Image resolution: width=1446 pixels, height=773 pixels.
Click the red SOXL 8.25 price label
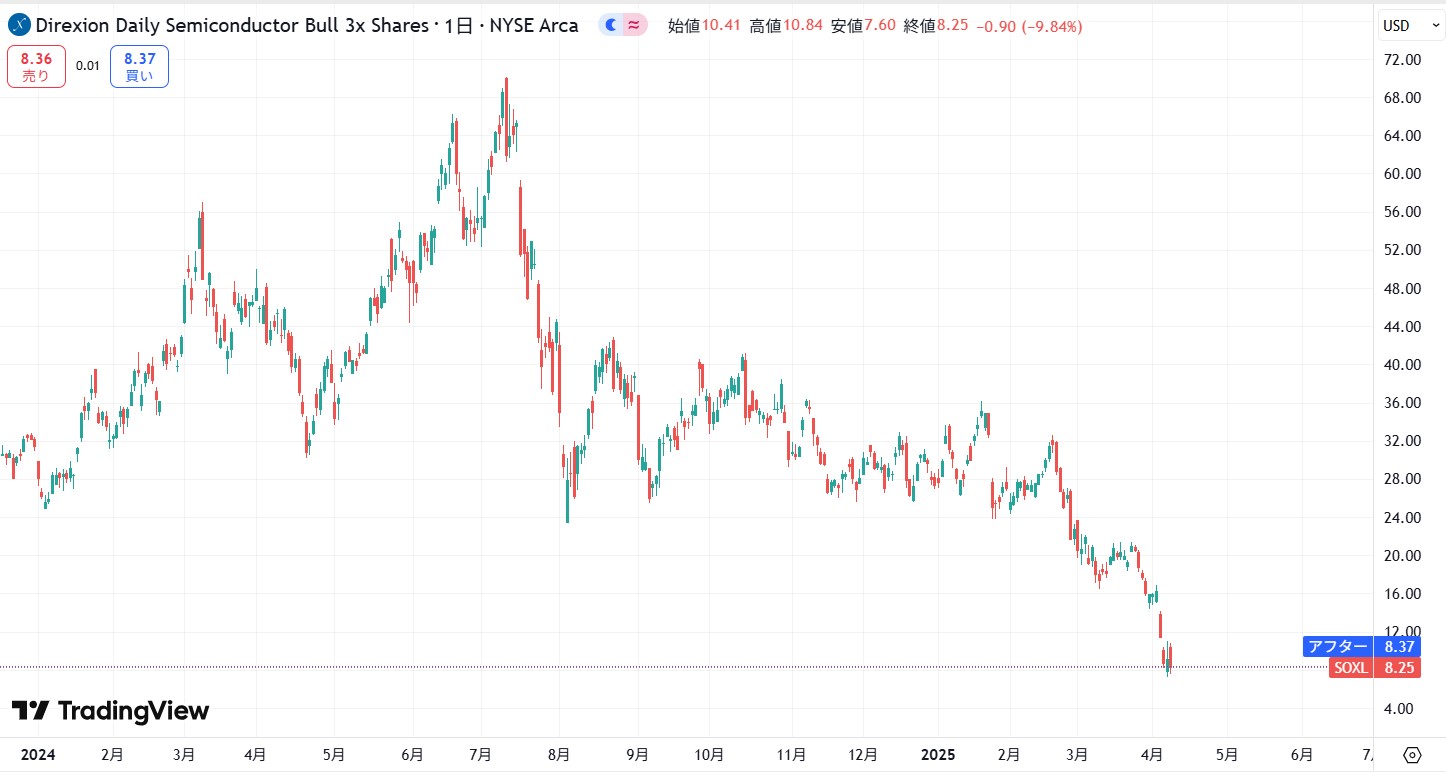point(1374,668)
